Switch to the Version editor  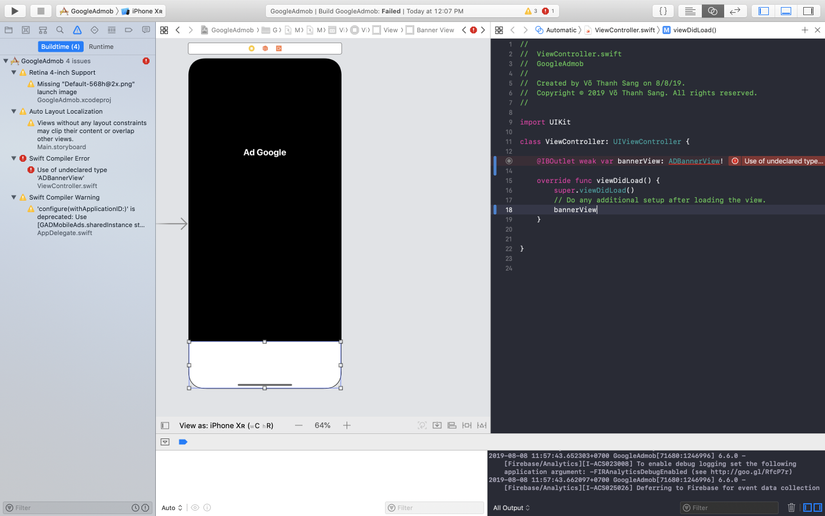(735, 11)
